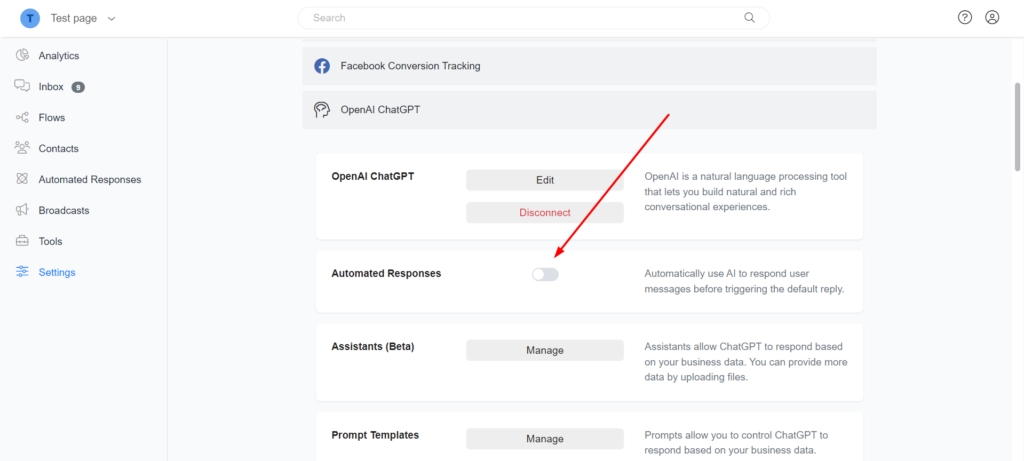The width and height of the screenshot is (1024, 461).
Task: Expand the Facebook Conversion Tracking section
Action: 589,66
